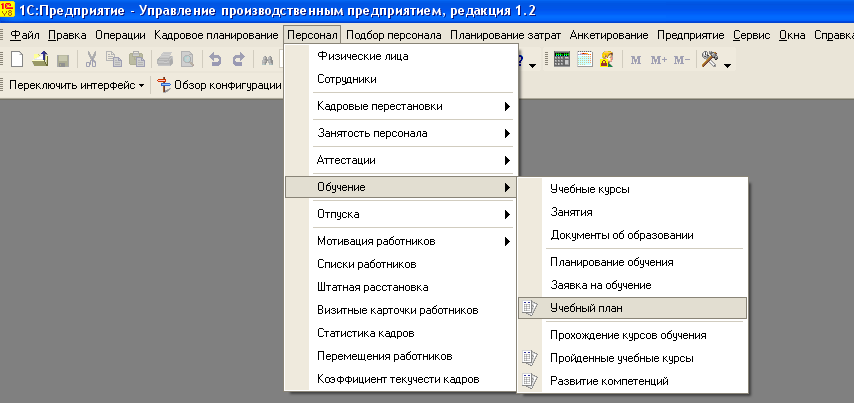Open the calendar icon

click(x=584, y=59)
